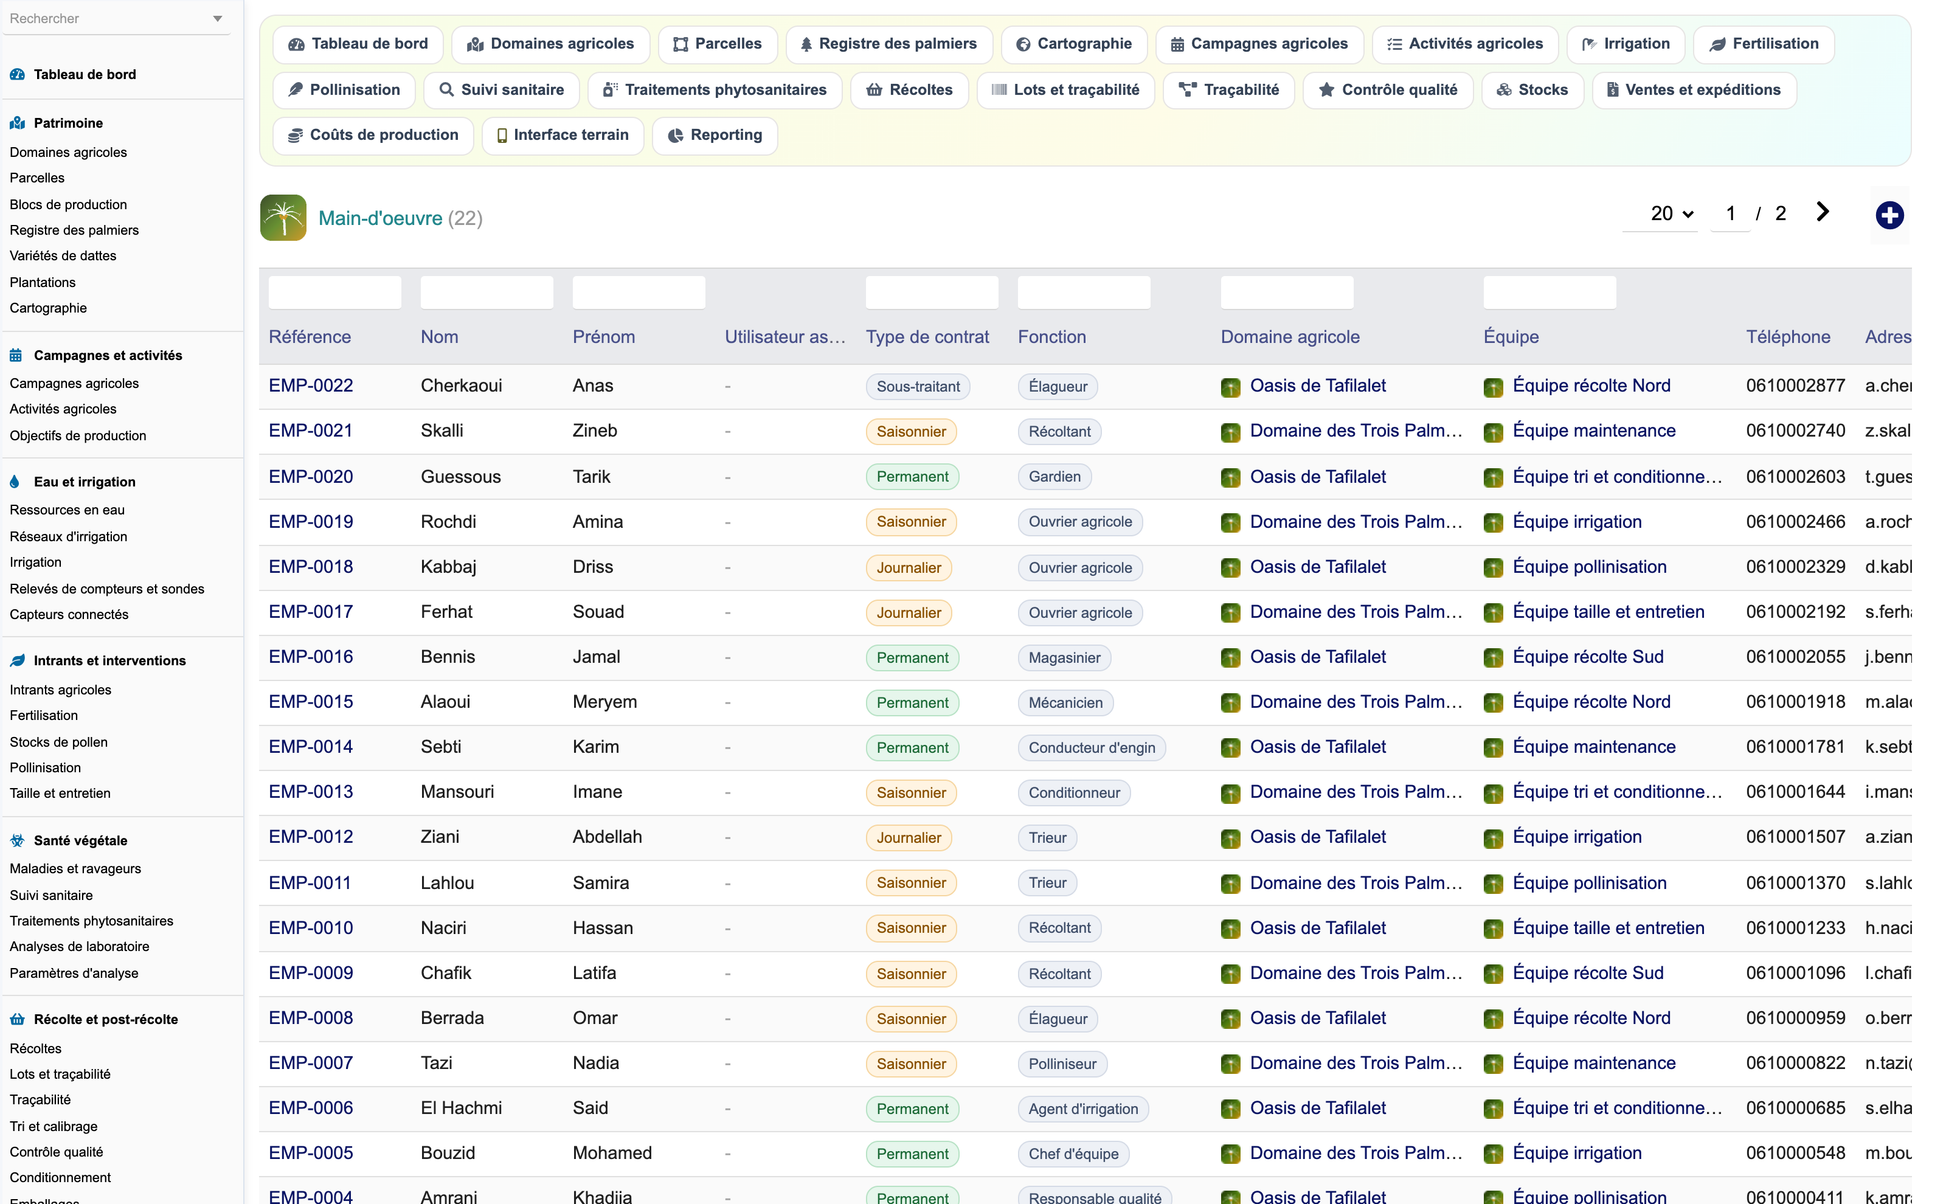Image resolution: width=1946 pixels, height=1204 pixels.
Task: Click the current page number field
Action: pos(1730,213)
